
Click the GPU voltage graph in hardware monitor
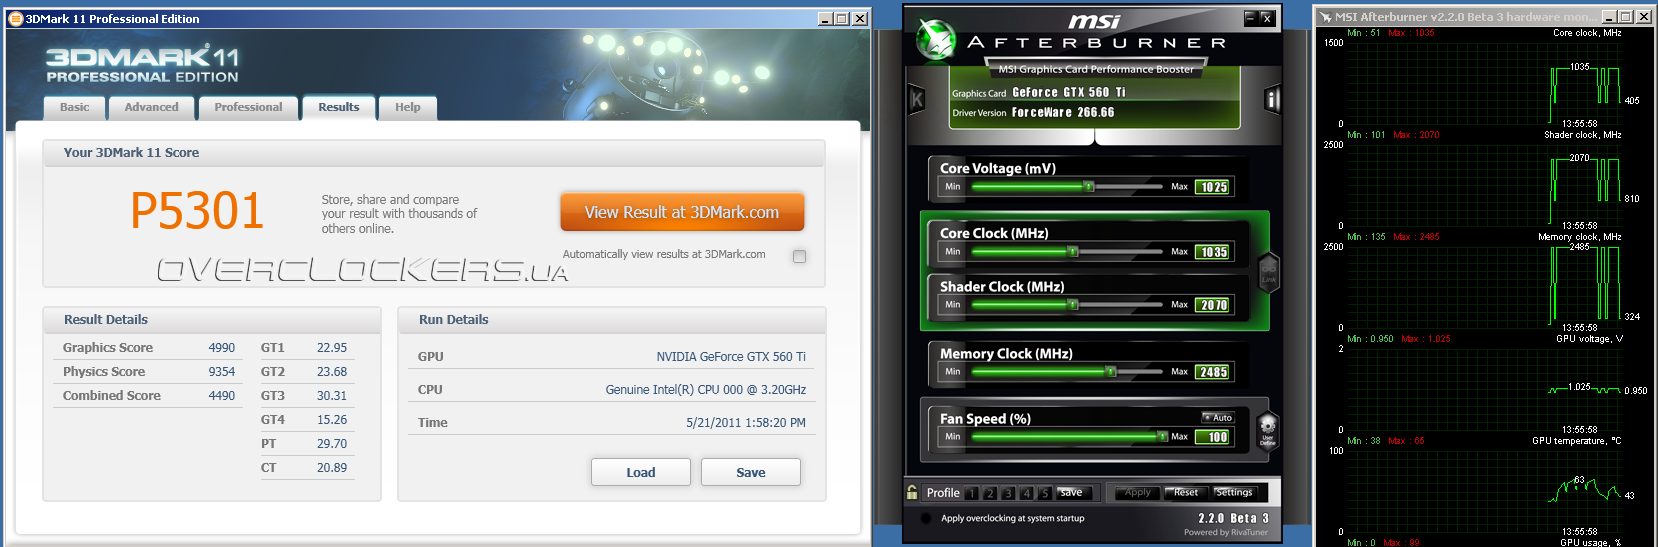[x=1485, y=389]
